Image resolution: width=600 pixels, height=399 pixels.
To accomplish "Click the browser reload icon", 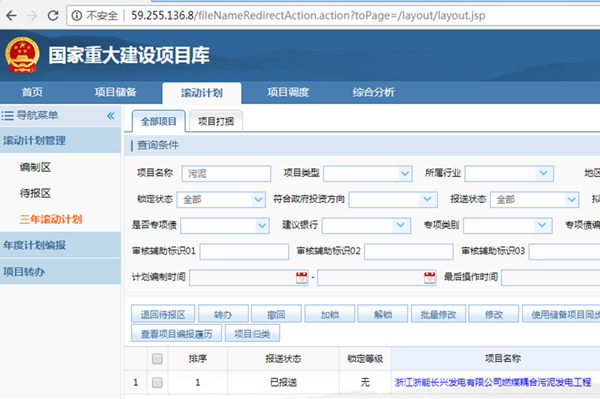I will click(x=53, y=16).
